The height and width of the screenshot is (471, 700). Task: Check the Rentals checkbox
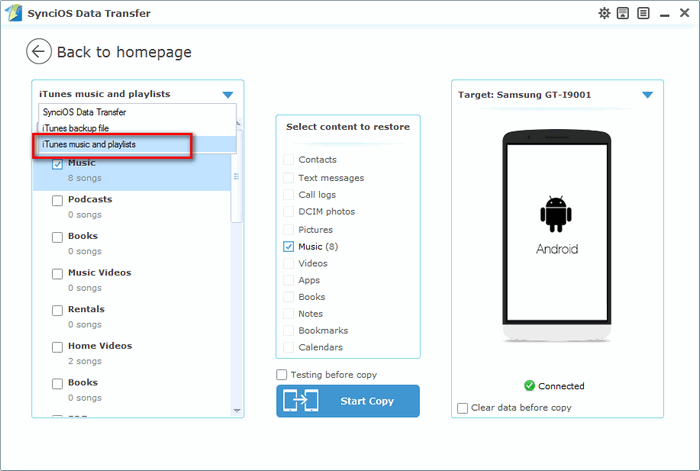coord(57,310)
